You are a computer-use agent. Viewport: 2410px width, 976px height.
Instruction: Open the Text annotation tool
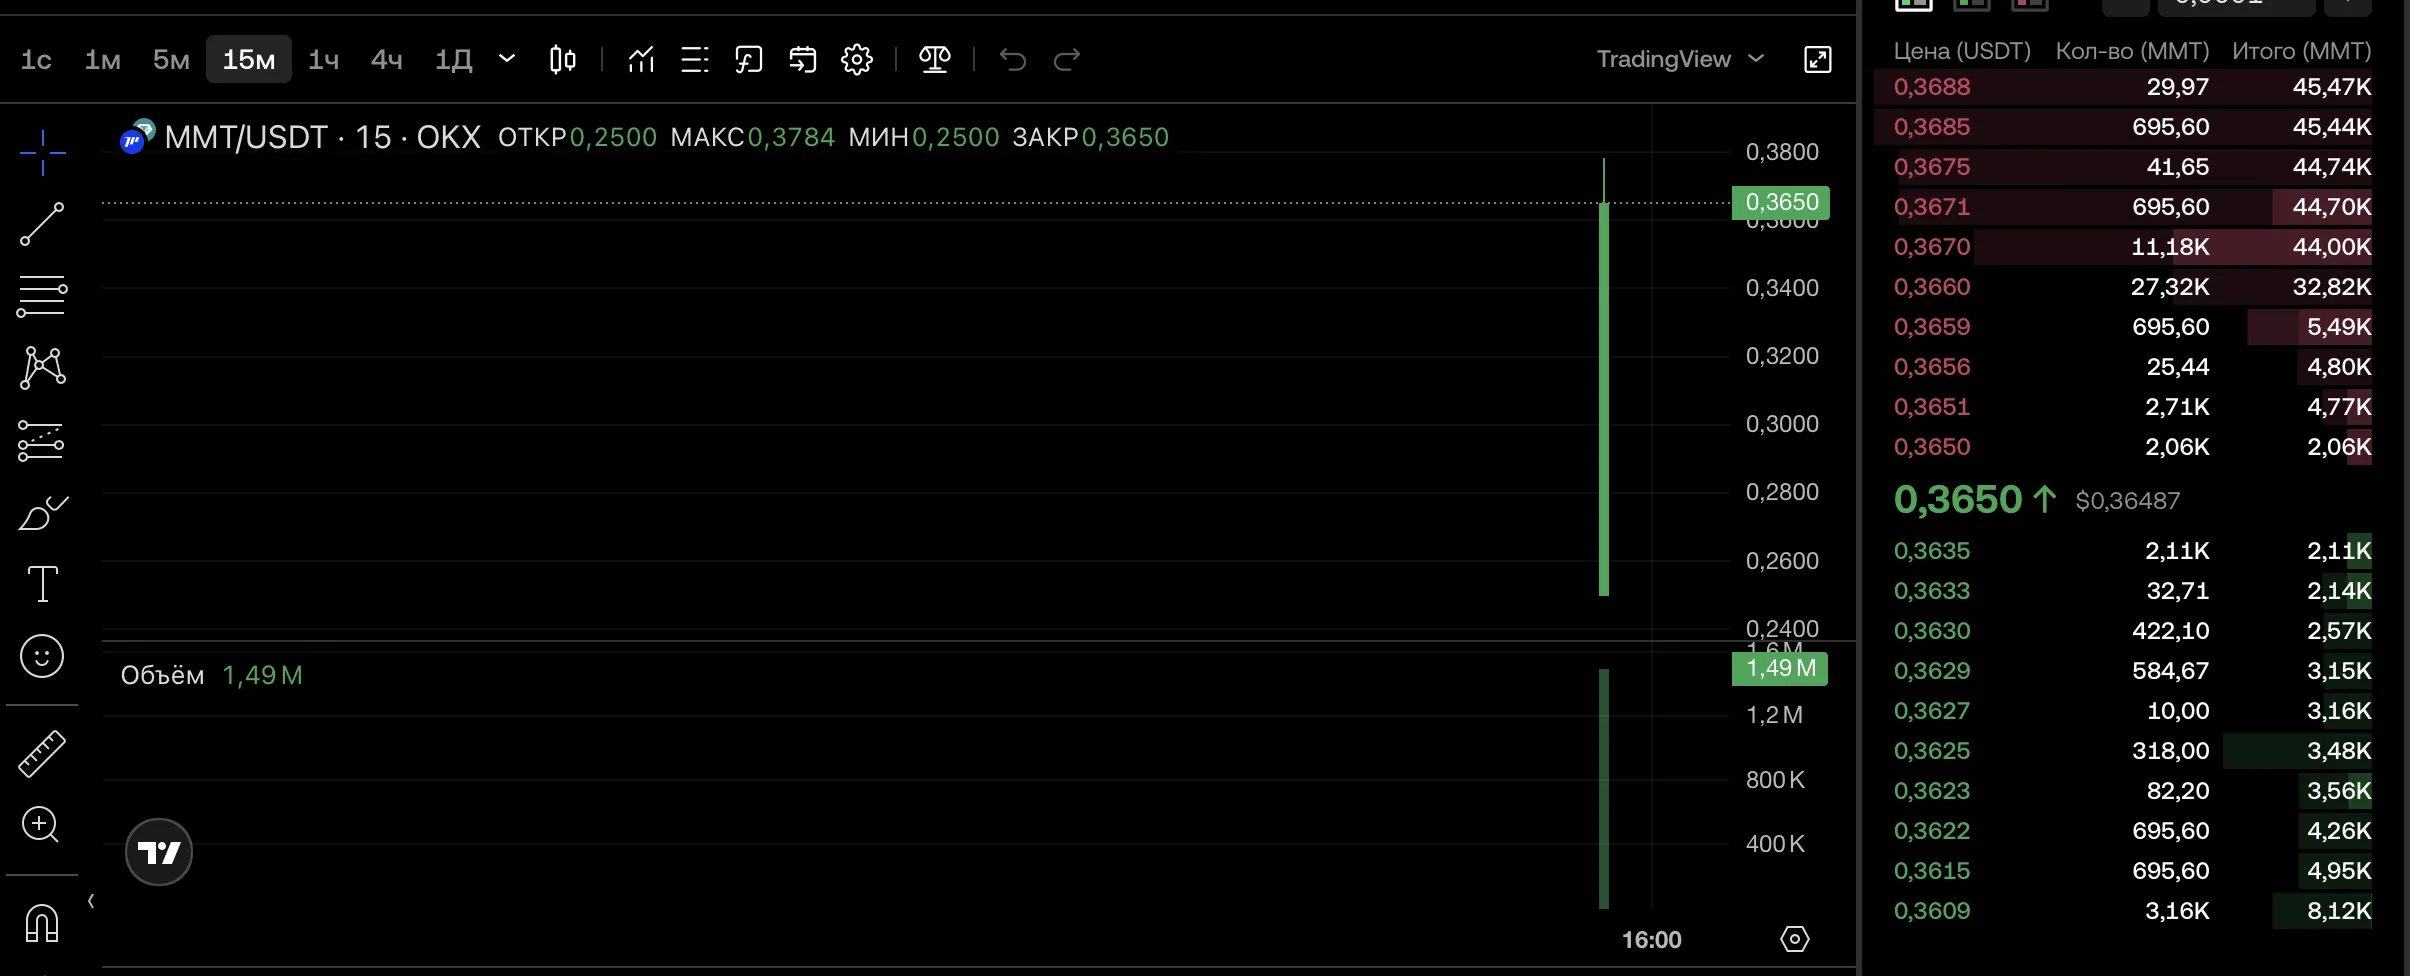41,584
